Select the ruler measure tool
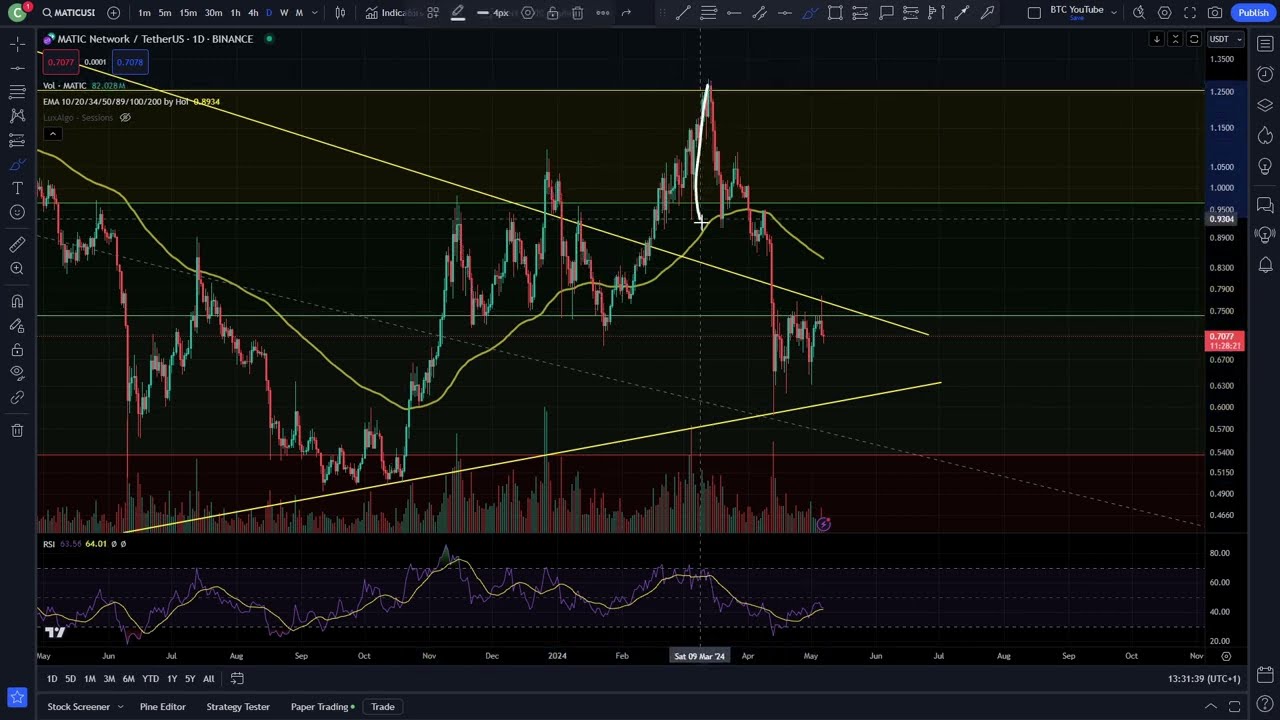 [17, 245]
